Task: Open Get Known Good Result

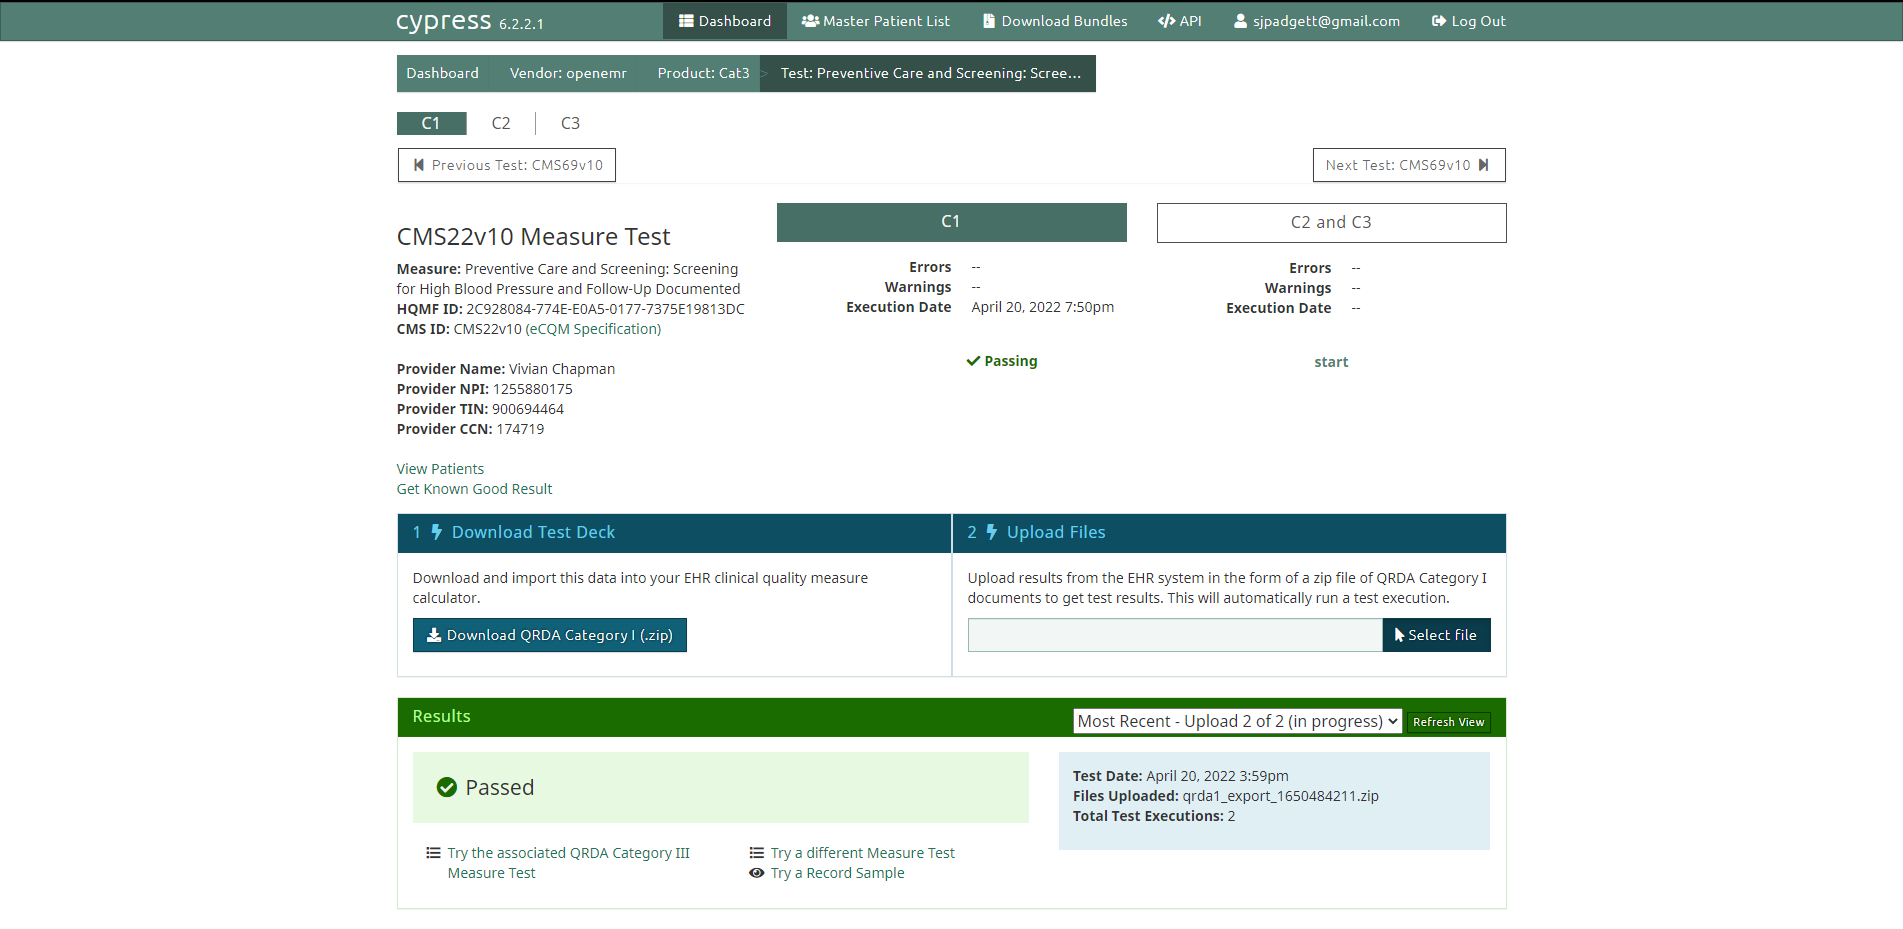Action: [x=474, y=488]
